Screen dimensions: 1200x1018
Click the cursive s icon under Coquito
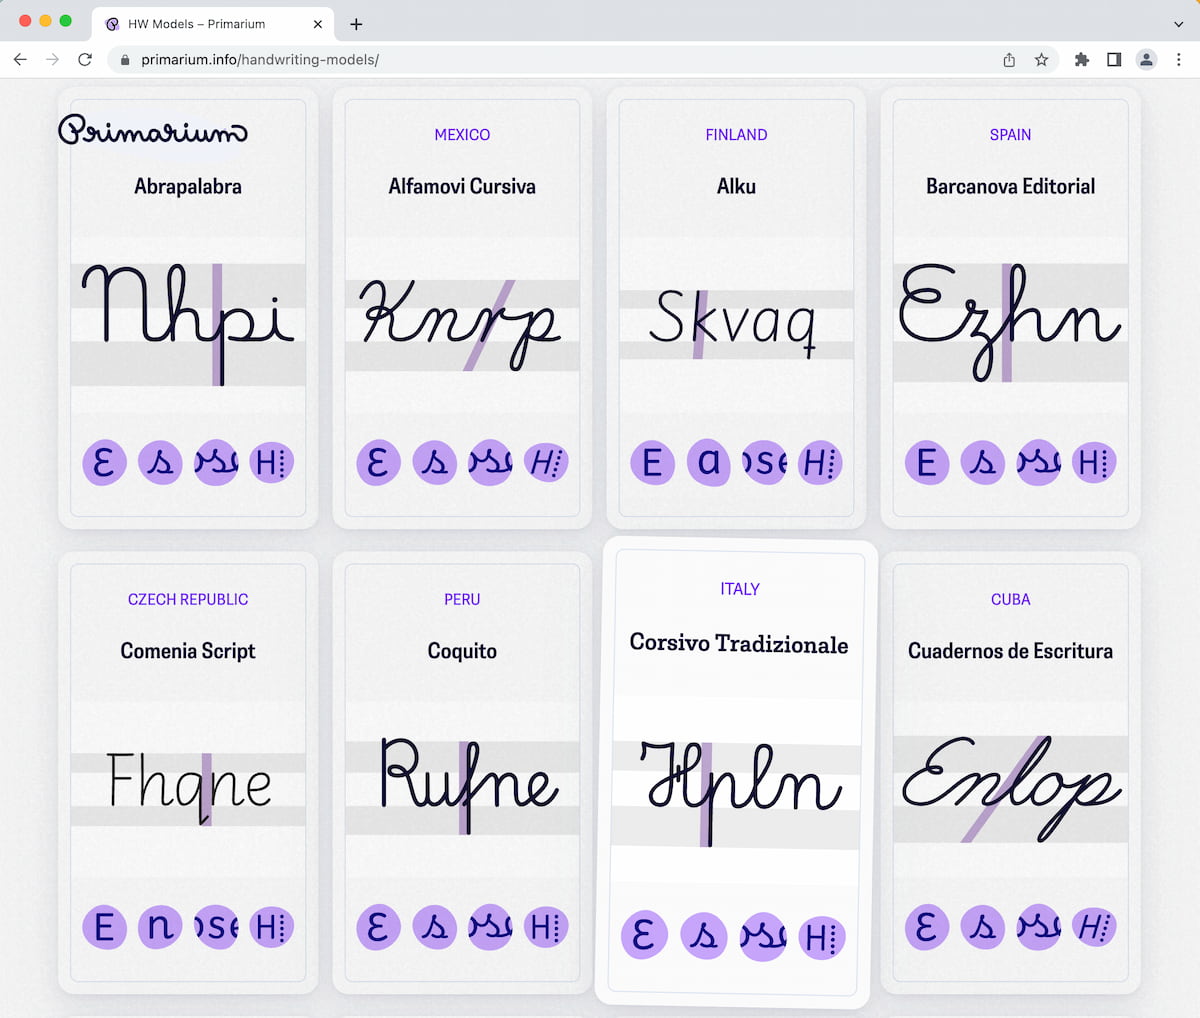pos(434,927)
